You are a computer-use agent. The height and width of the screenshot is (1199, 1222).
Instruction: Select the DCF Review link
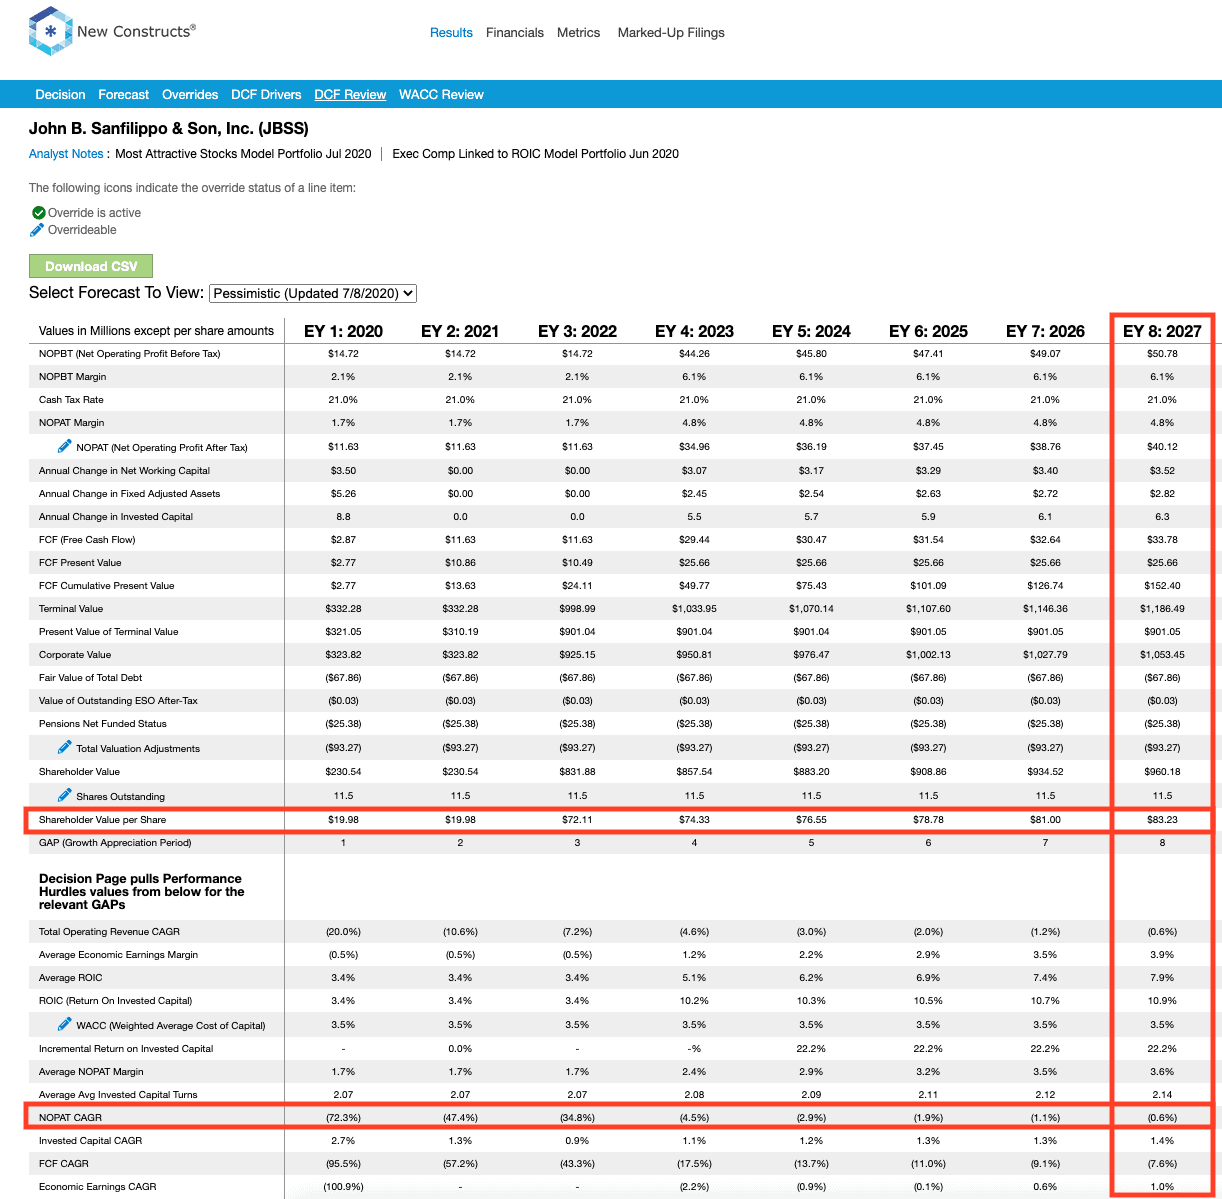(x=350, y=95)
